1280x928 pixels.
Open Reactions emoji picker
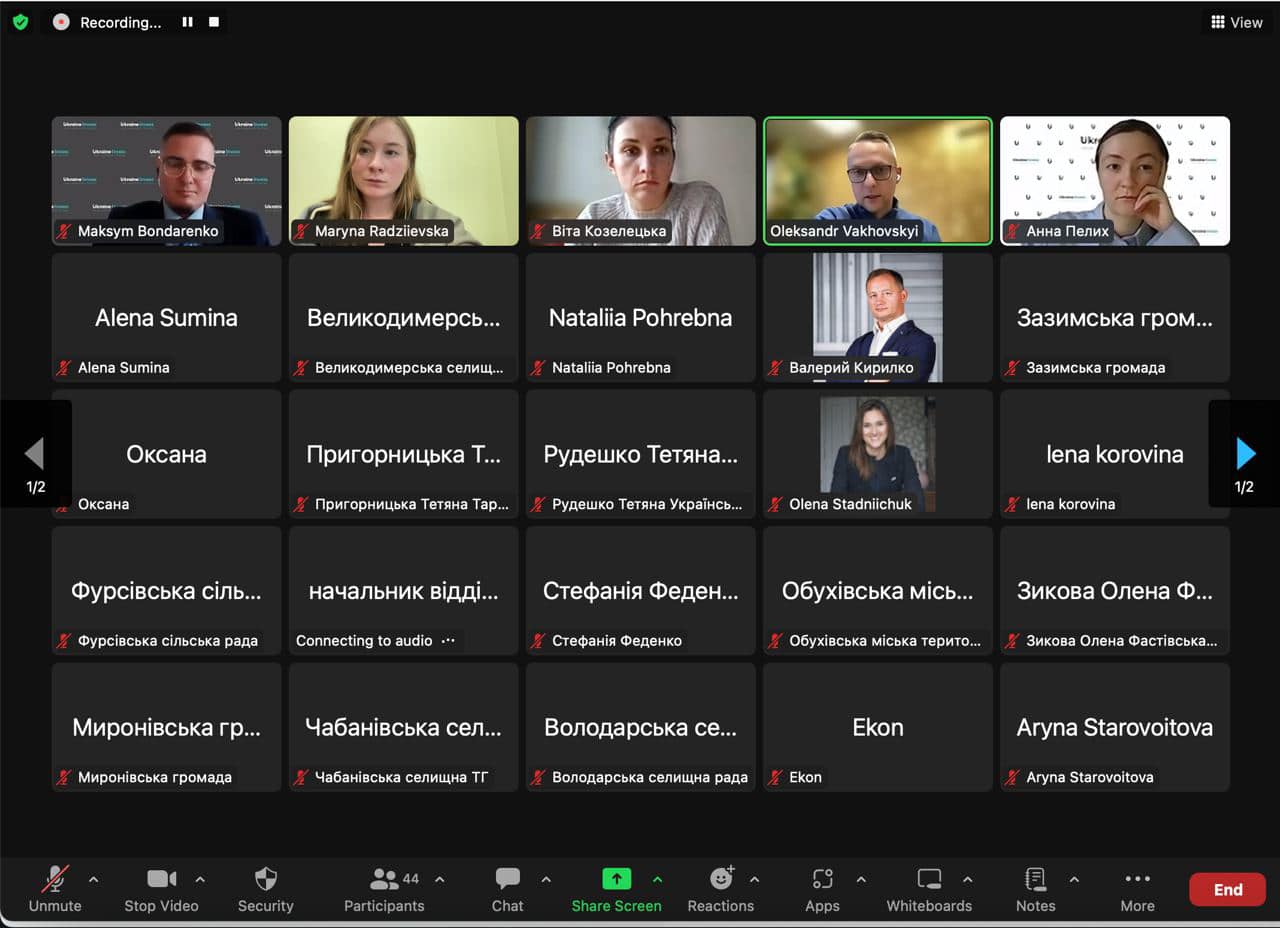pyautogui.click(x=720, y=889)
